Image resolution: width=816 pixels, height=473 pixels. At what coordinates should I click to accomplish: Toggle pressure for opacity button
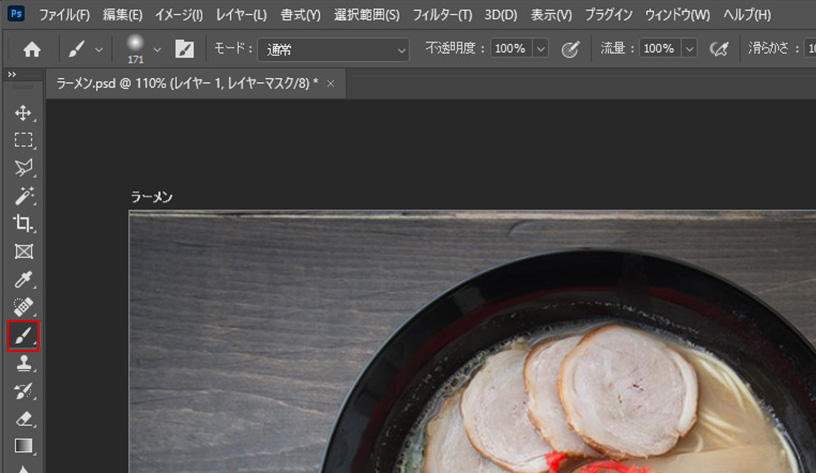pos(570,49)
